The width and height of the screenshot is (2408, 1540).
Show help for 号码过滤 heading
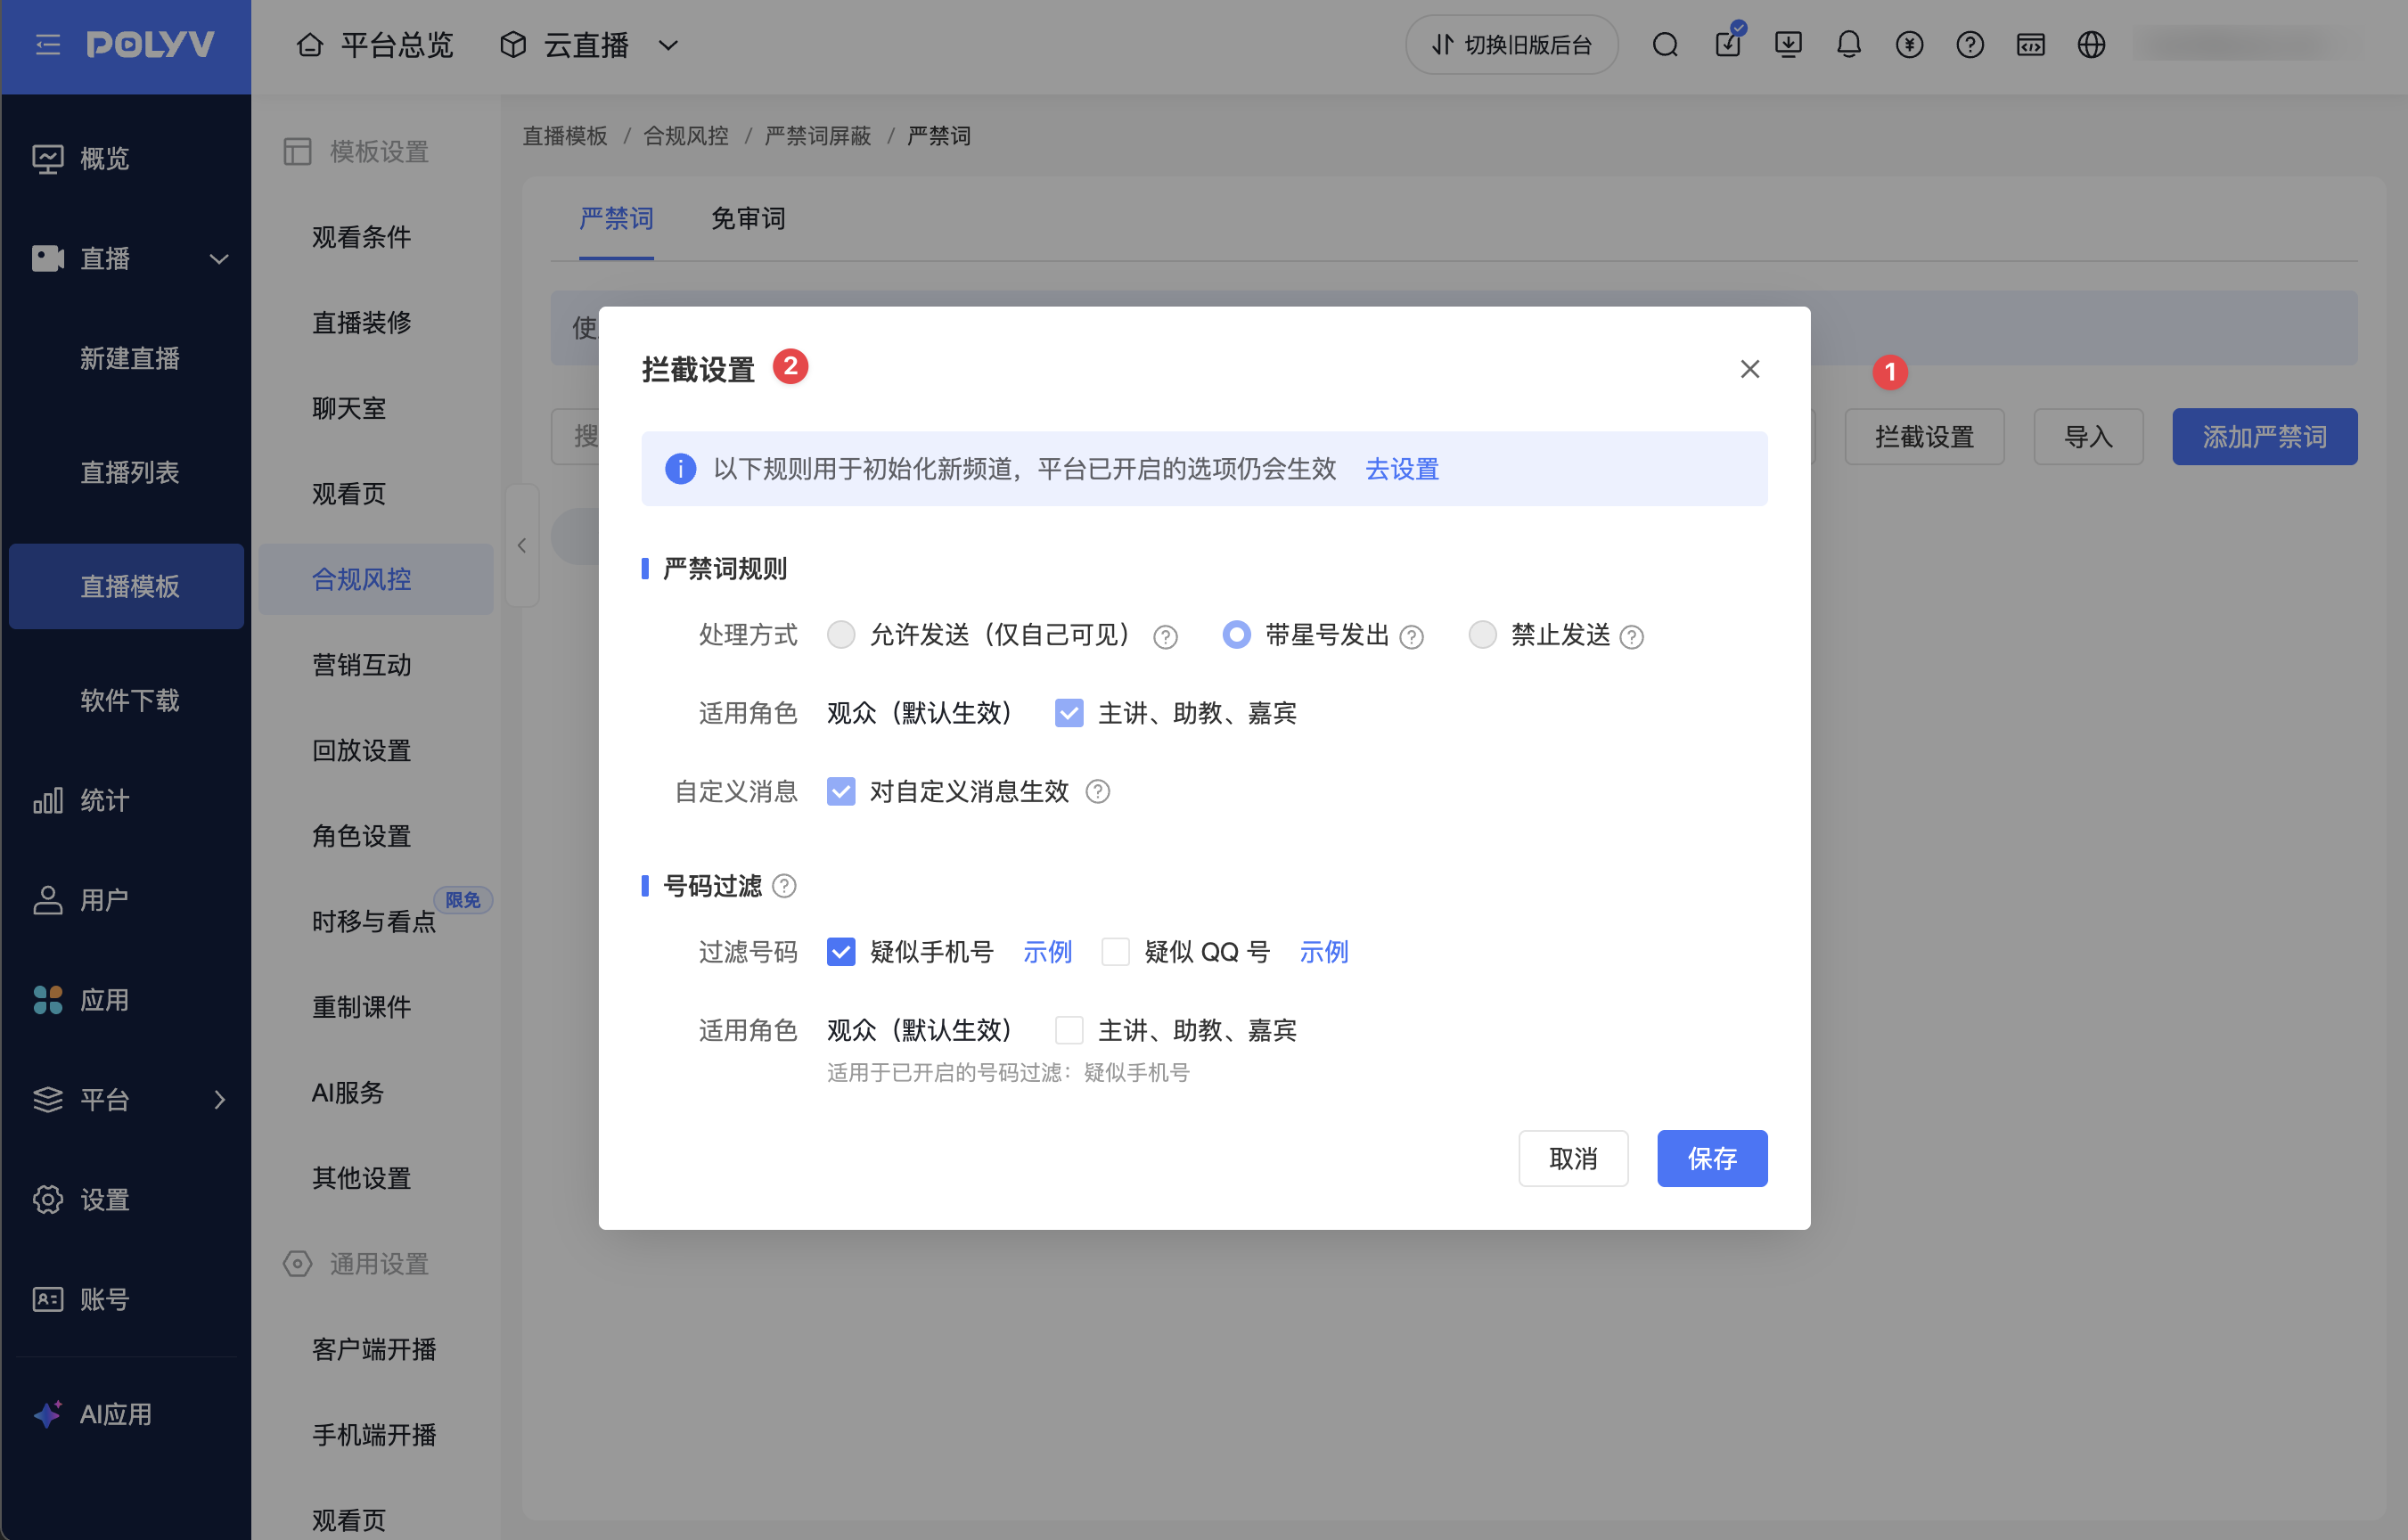pyautogui.click(x=784, y=886)
